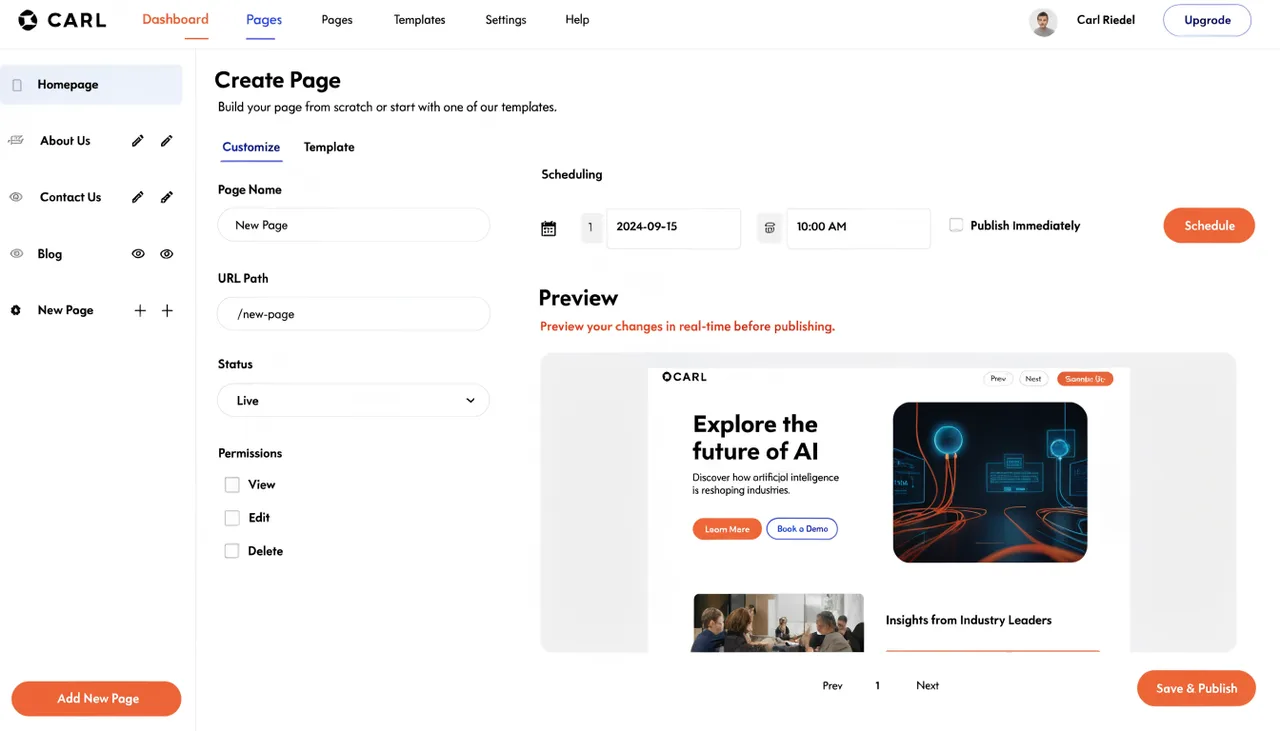Open the Status dropdown showing Live
Viewport: 1280px width, 731px height.
354,400
